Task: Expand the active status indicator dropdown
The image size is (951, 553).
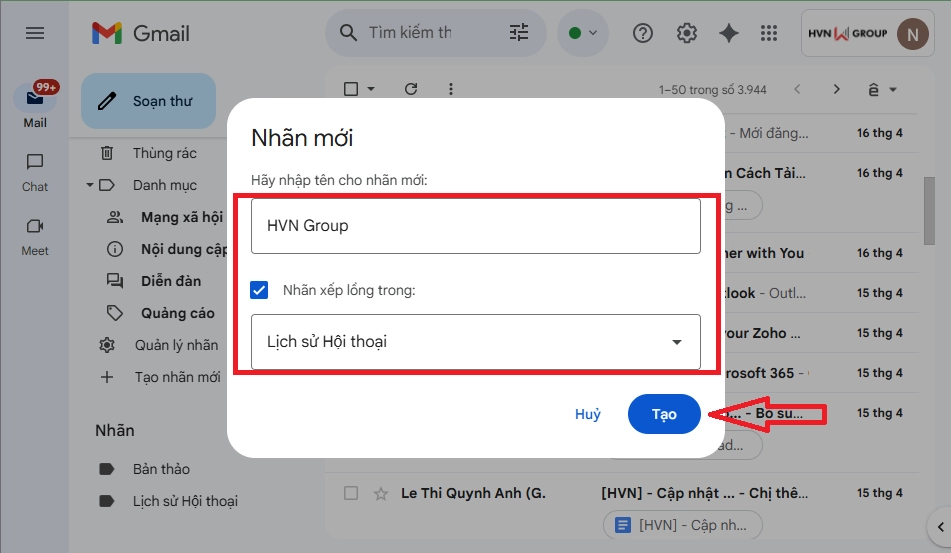Action: (x=583, y=33)
